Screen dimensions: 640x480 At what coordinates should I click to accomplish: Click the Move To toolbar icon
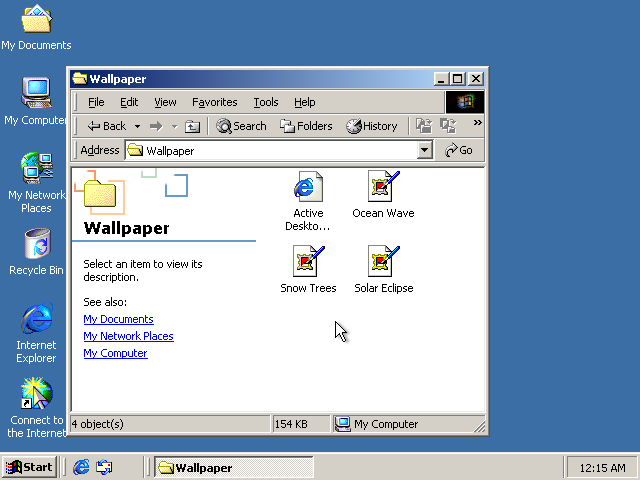click(424, 126)
